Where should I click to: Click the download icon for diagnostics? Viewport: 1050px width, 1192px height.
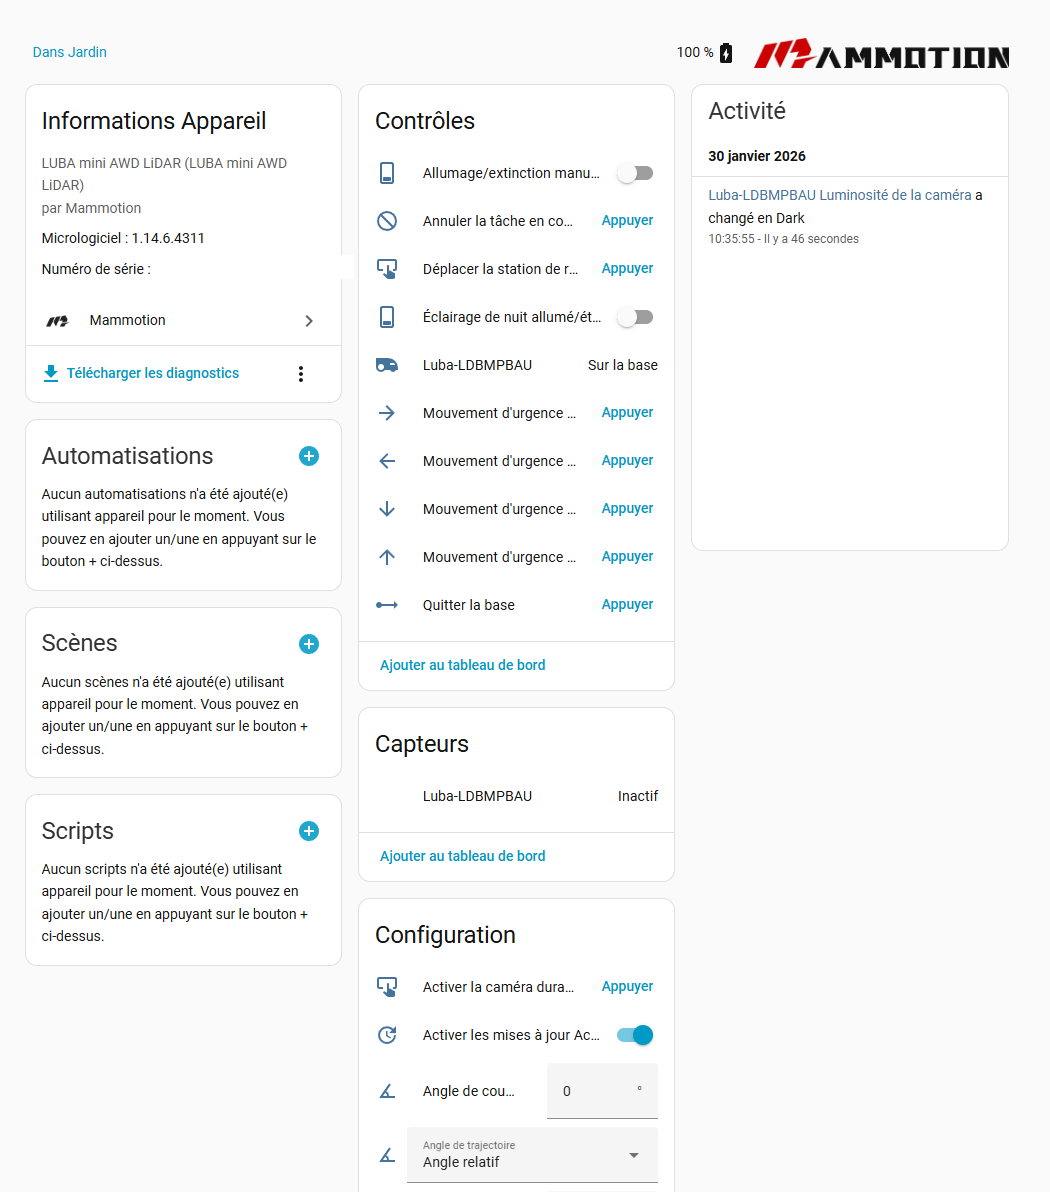[x=50, y=373]
